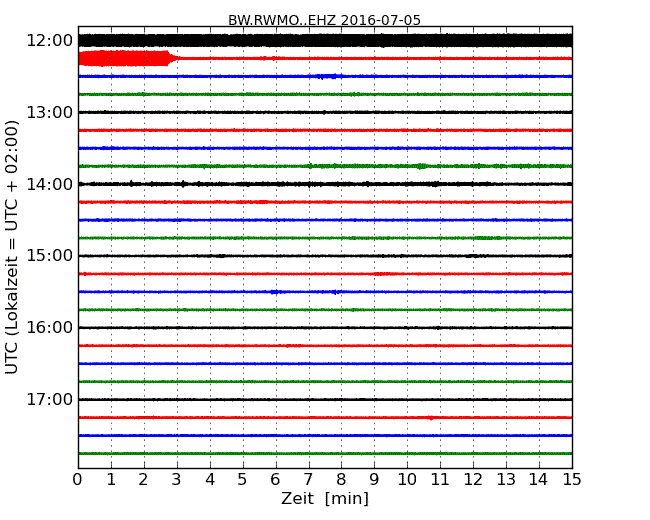Click x-axis tick label 10
The image size is (650, 520).
[407, 479]
